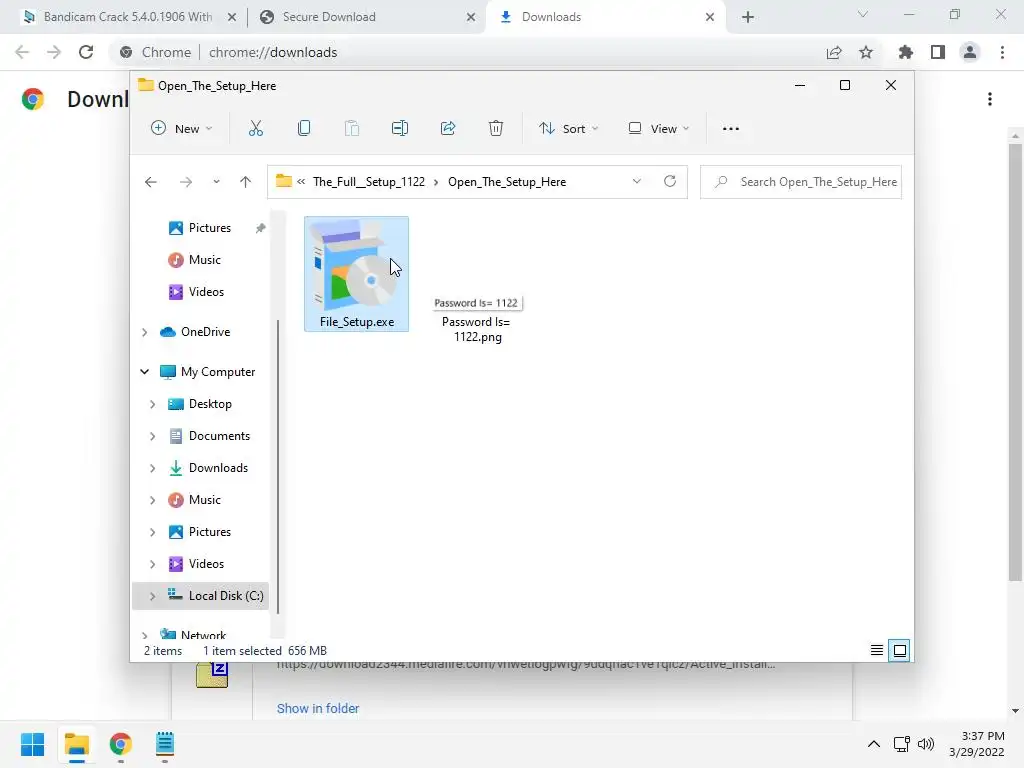Click the Cut scissors icon in Explorer toolbar

(255, 129)
